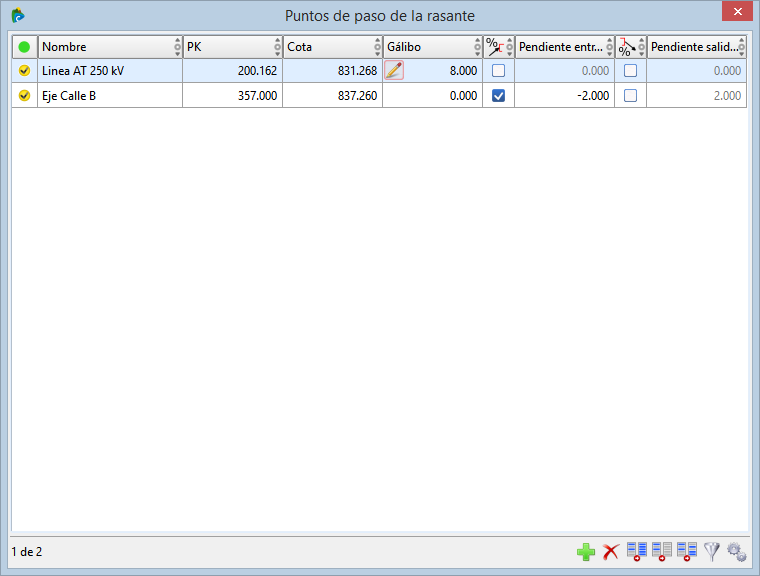Open table settings gears icon

pyautogui.click(x=737, y=552)
